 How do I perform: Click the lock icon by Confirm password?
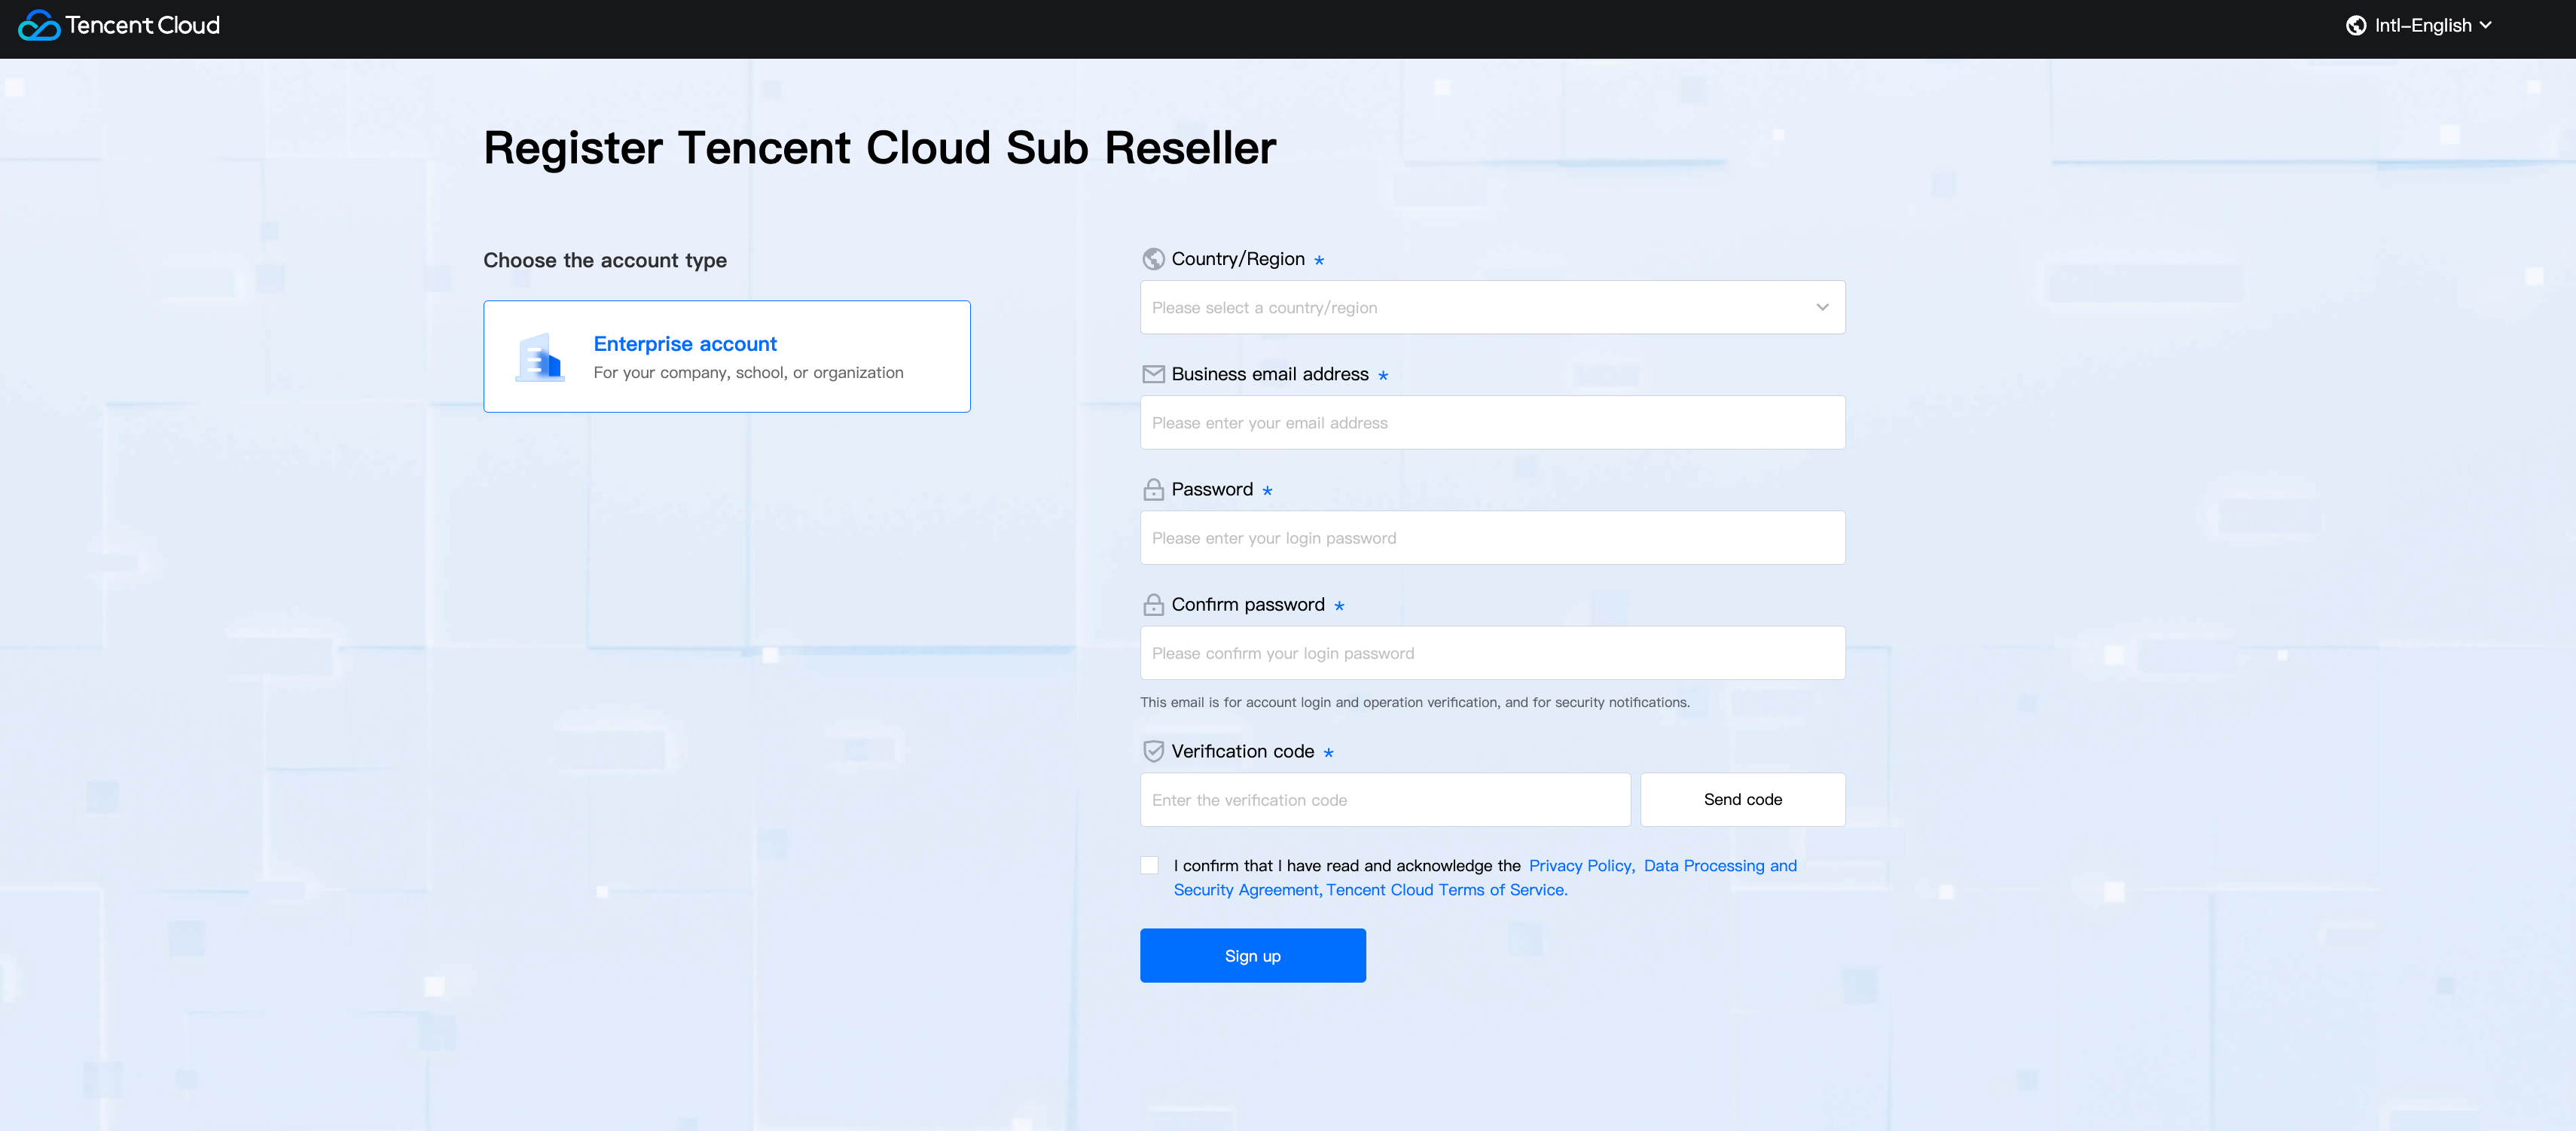[x=1153, y=605]
